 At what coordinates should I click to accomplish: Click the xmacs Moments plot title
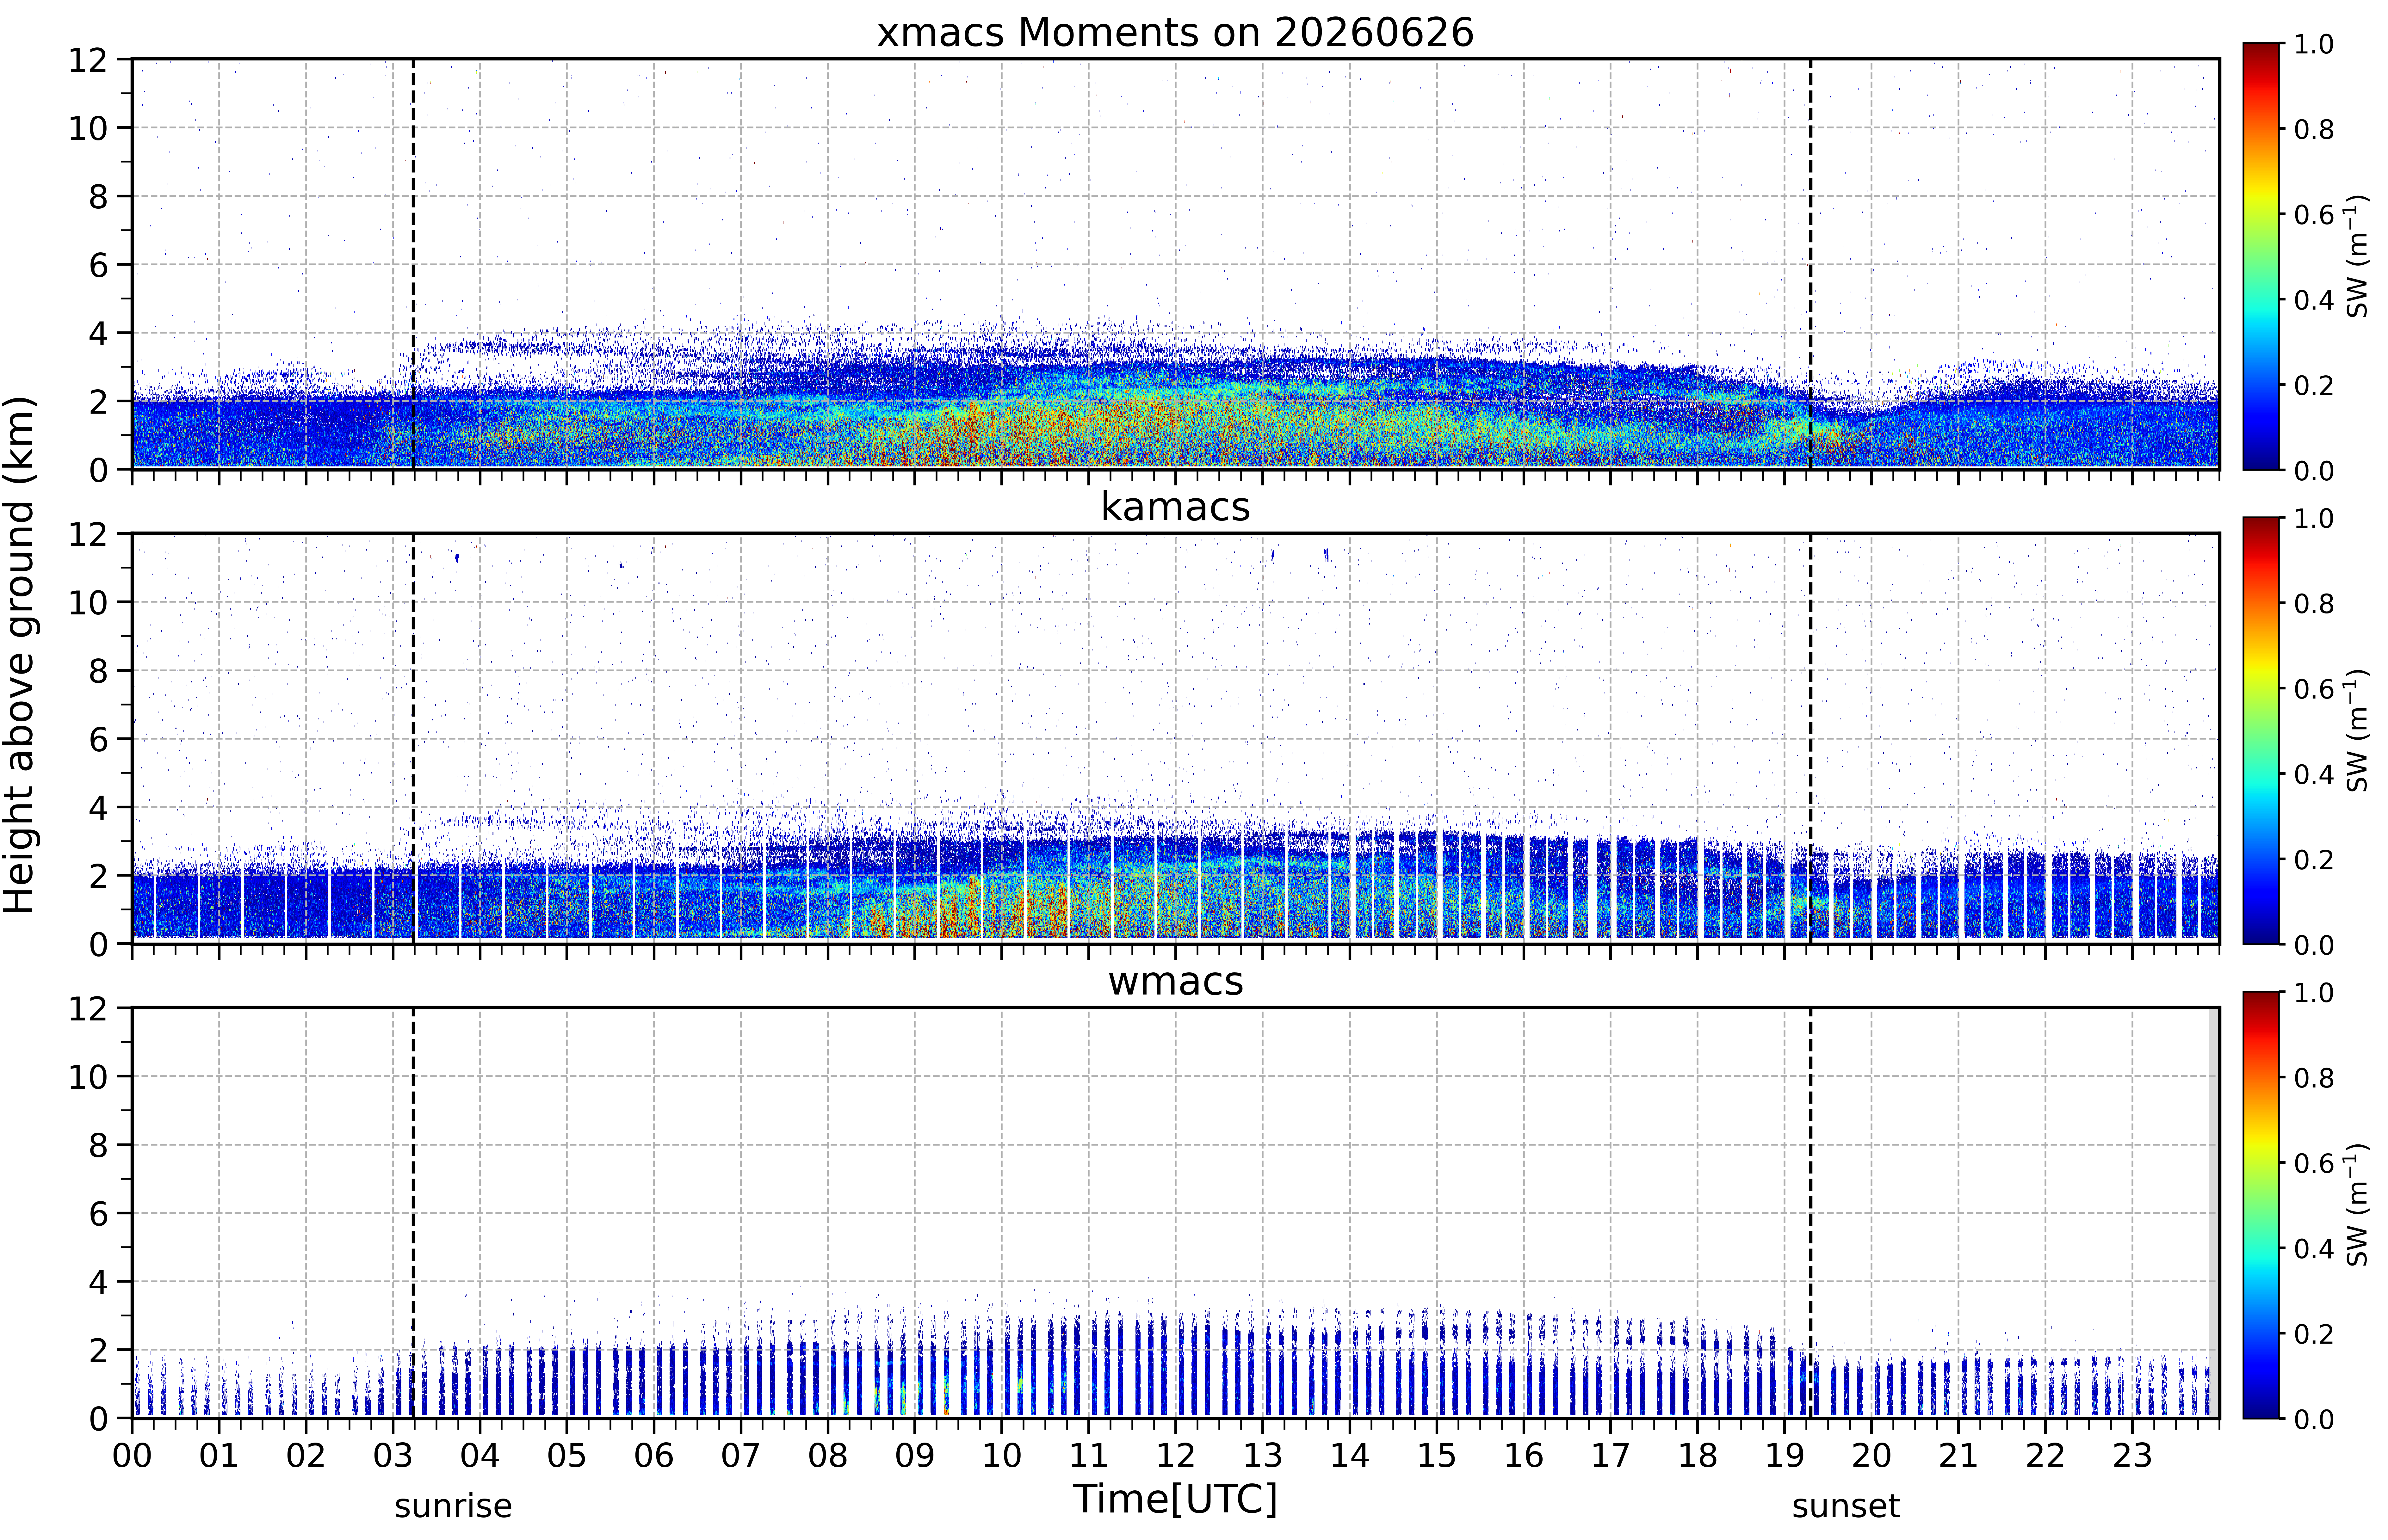[1175, 33]
